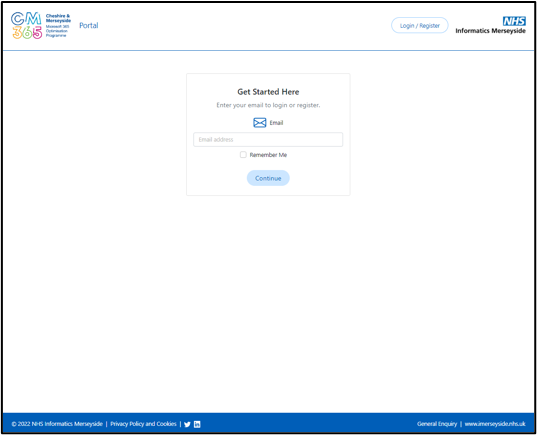537x435 pixels.
Task: Click the Remember Me label text
Action: coord(268,155)
